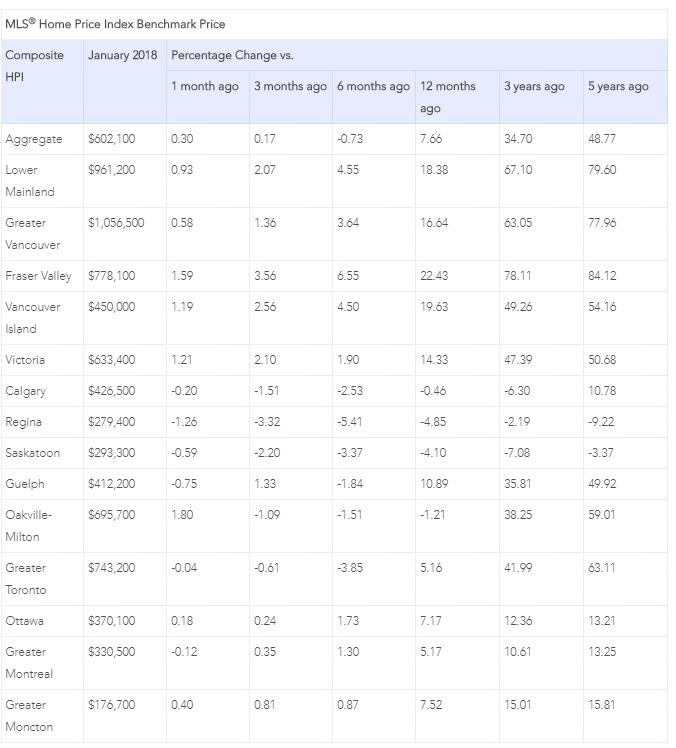Select Calgary's 5 years ago value 10.78

[602, 391]
